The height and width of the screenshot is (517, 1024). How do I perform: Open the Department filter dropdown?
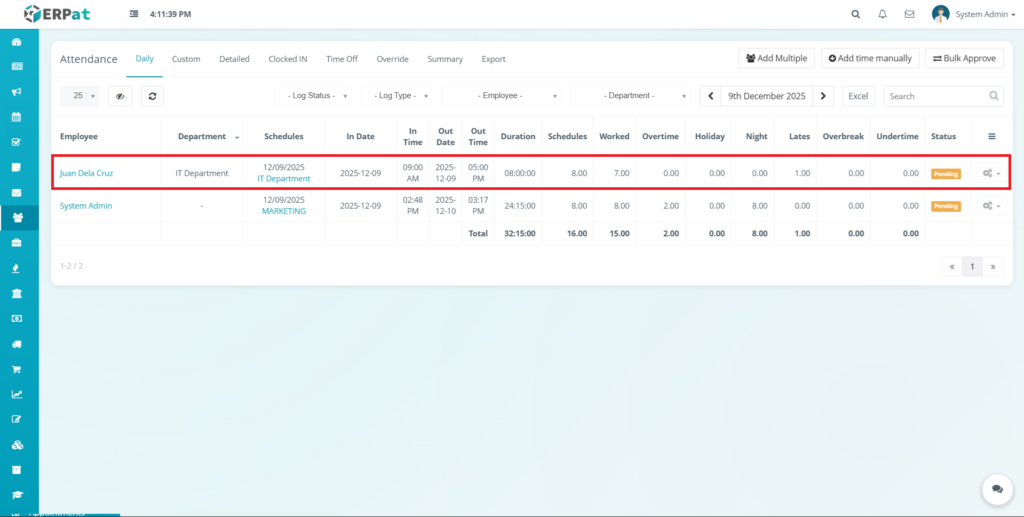(x=631, y=96)
